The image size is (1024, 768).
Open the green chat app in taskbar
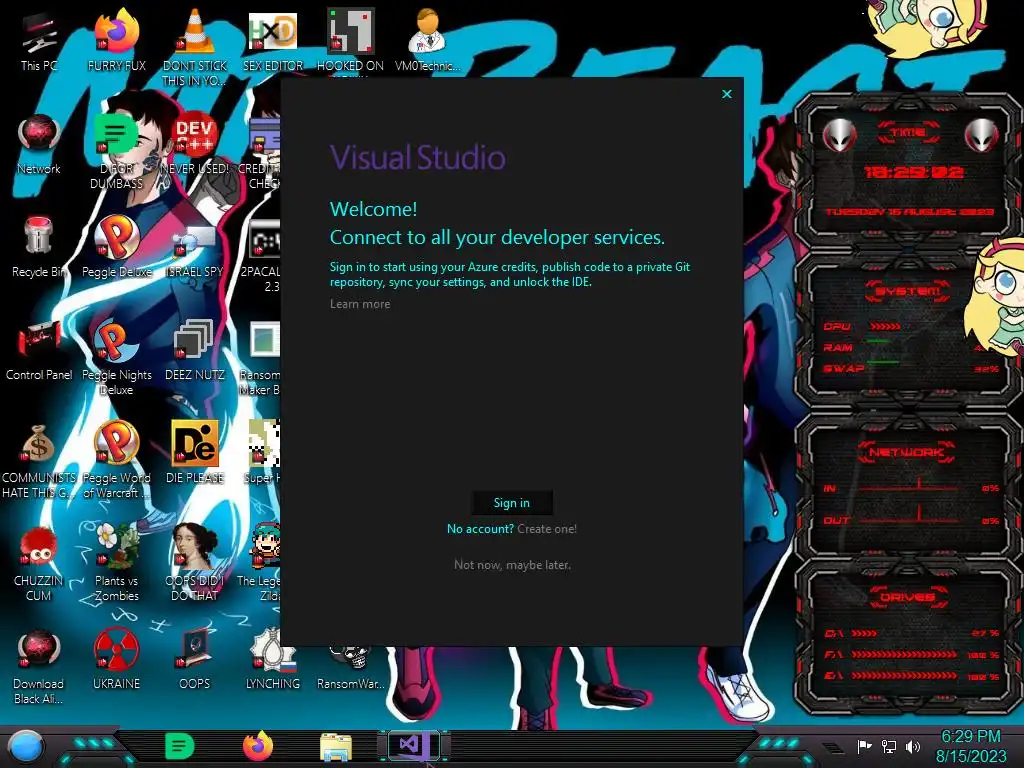pos(180,746)
